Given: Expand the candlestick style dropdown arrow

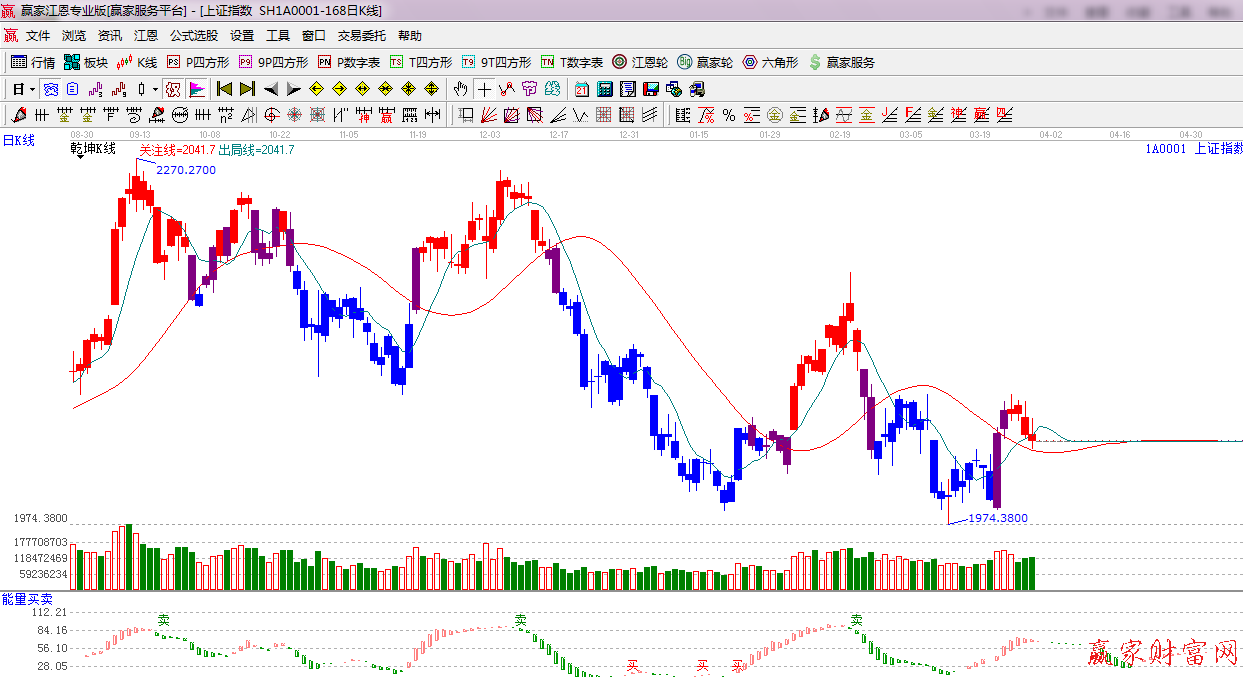Looking at the screenshot, I should 155,89.
